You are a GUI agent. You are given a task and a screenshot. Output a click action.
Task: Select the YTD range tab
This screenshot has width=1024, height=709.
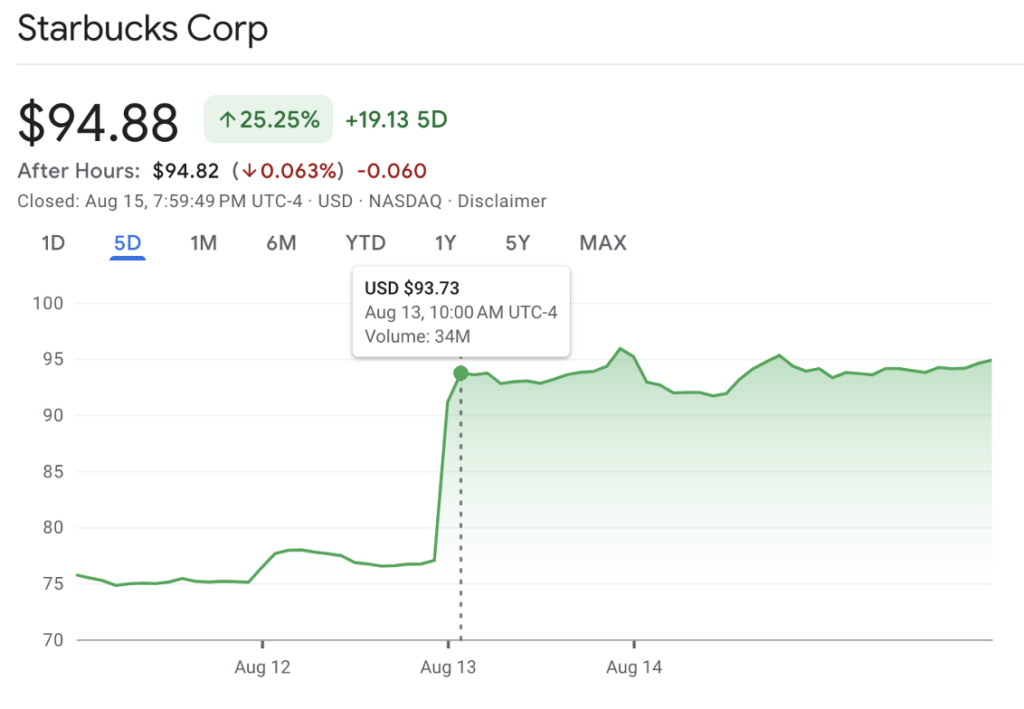(365, 243)
